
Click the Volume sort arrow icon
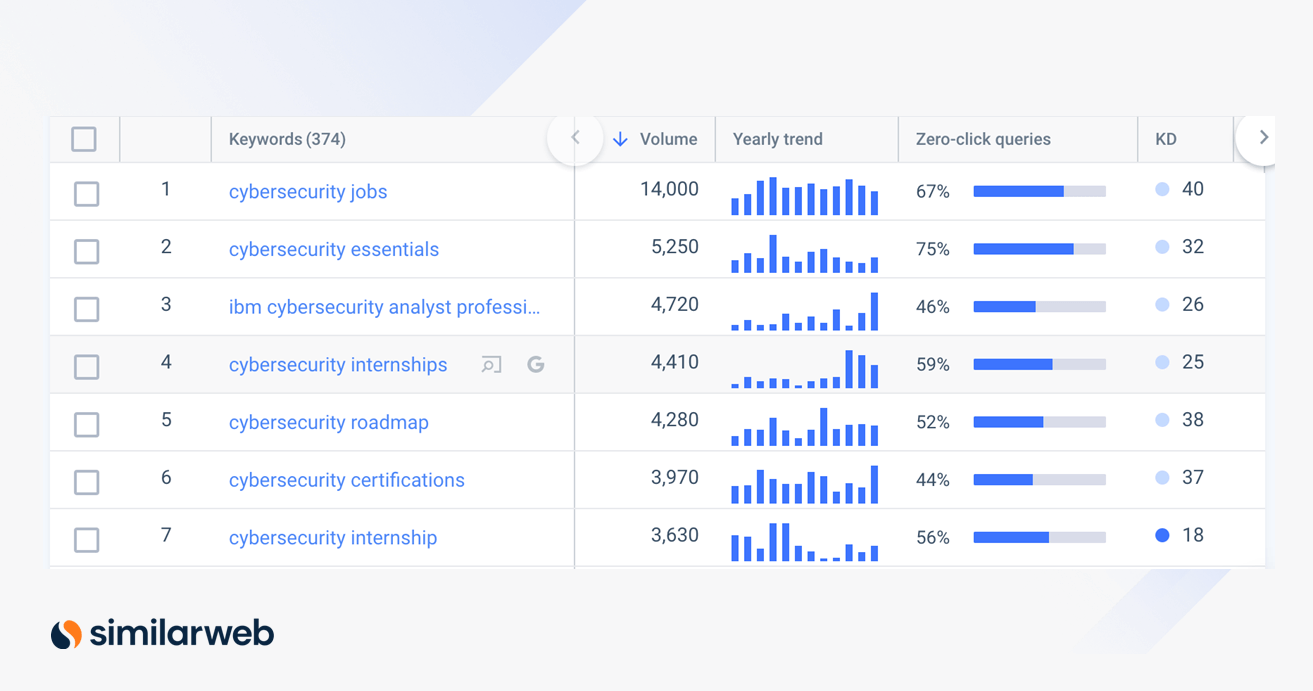tap(620, 139)
